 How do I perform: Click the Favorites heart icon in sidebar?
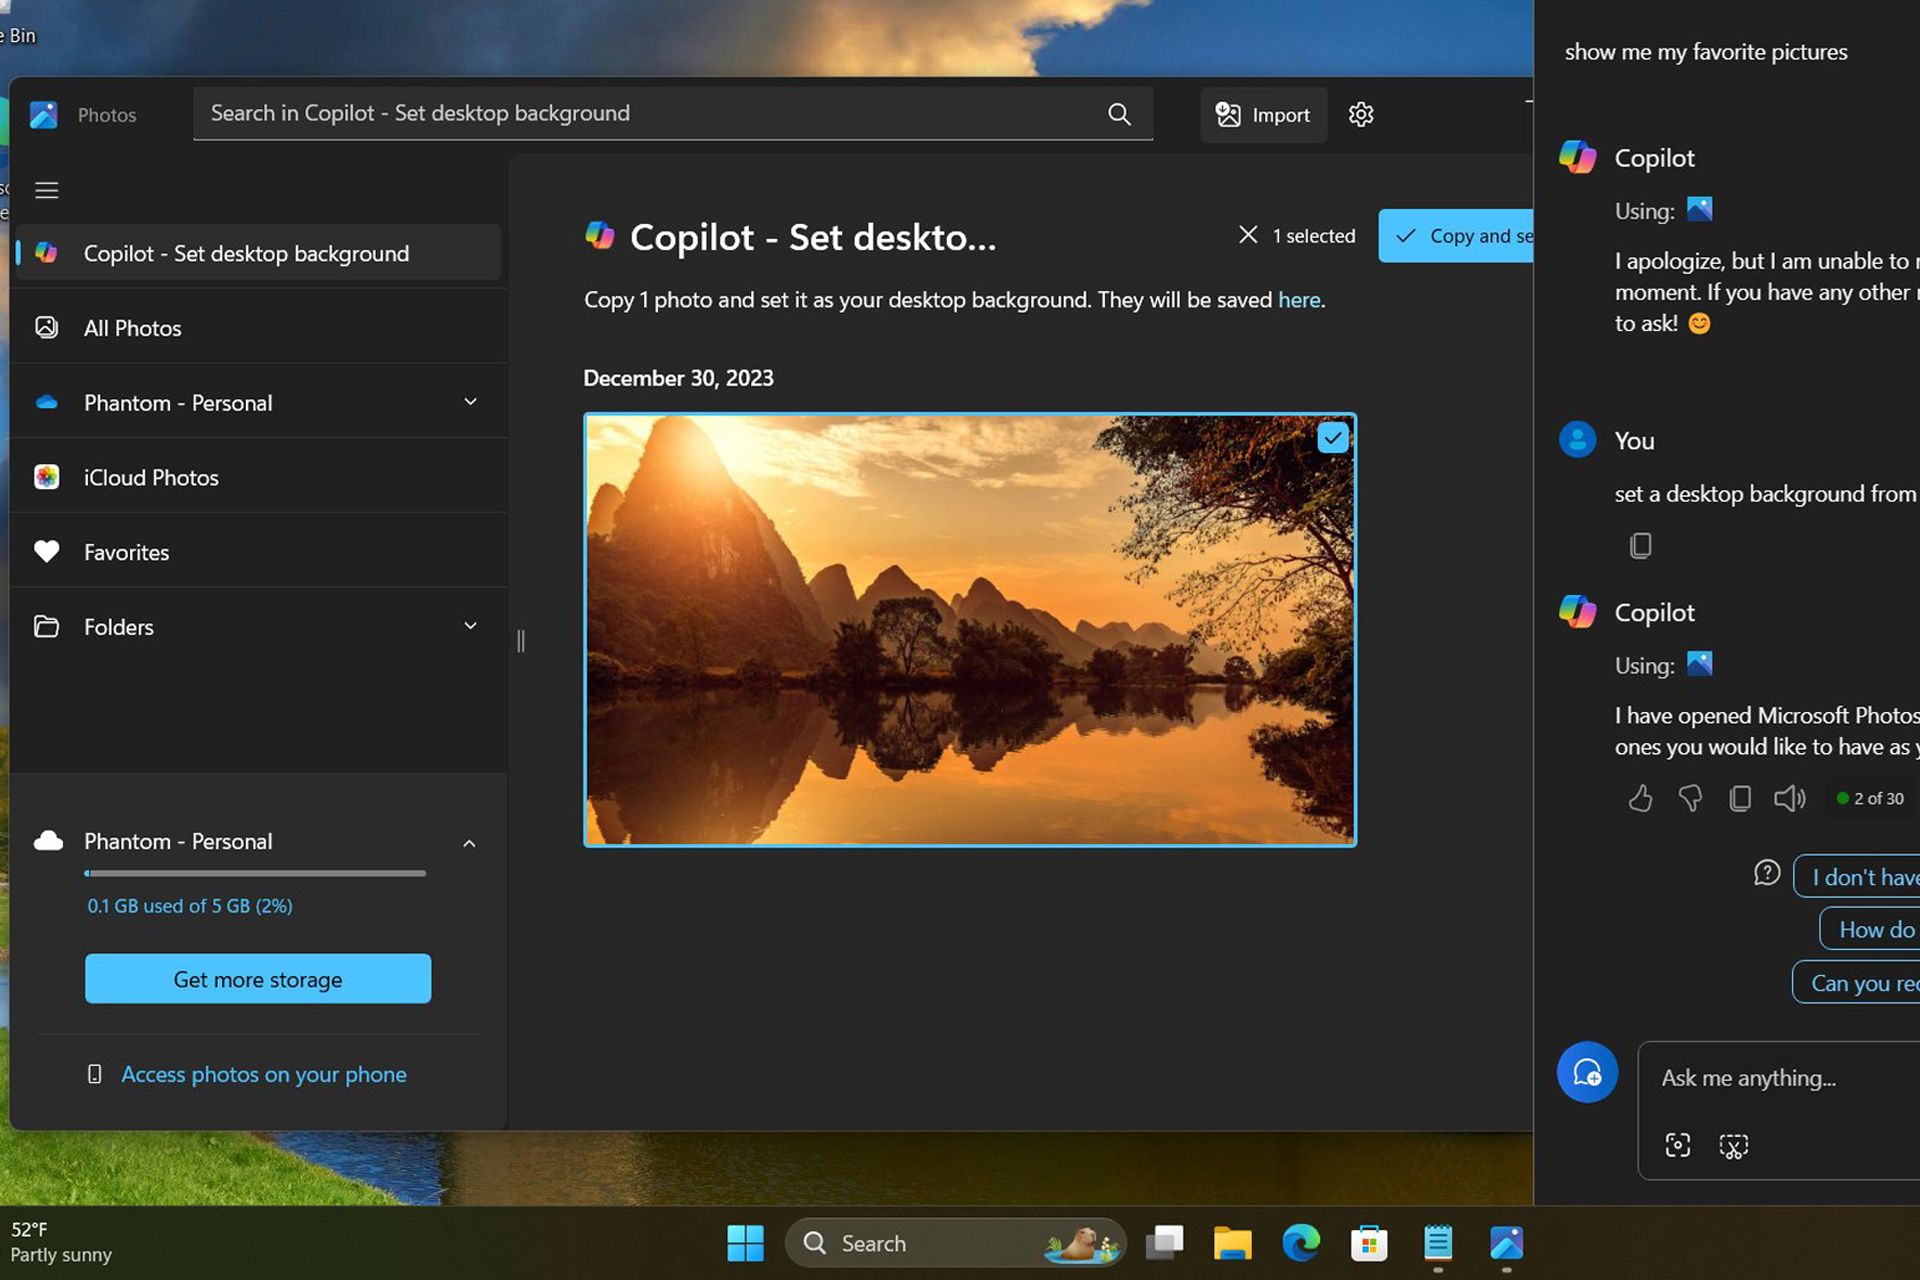49,550
